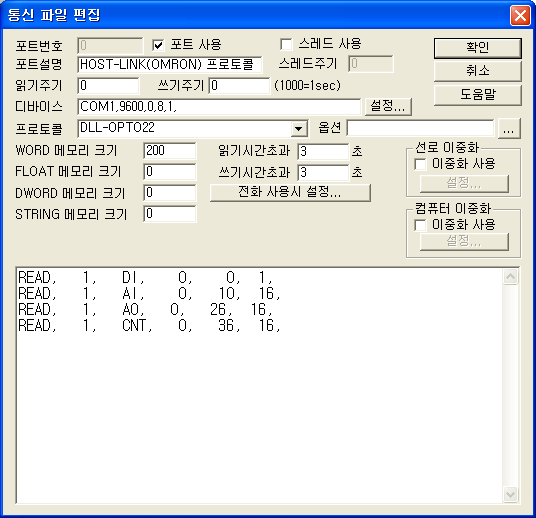The height and width of the screenshot is (518, 536).
Task: Check 이중화 사용 under 선로 이중화
Action: (x=420, y=164)
